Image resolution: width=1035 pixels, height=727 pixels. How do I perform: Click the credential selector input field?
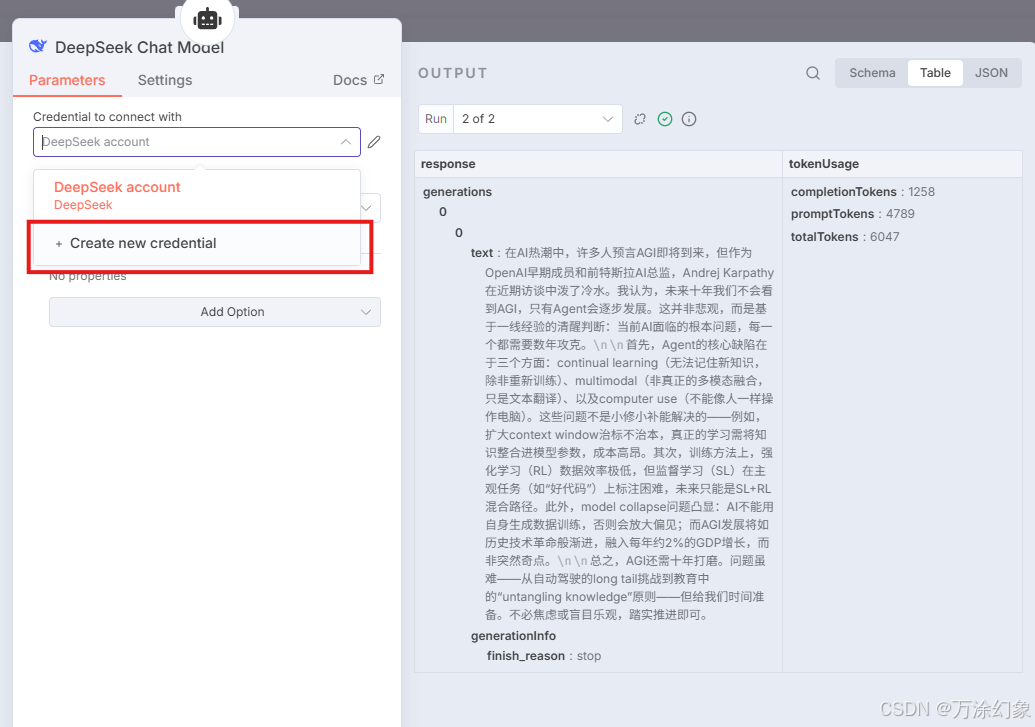pos(197,142)
